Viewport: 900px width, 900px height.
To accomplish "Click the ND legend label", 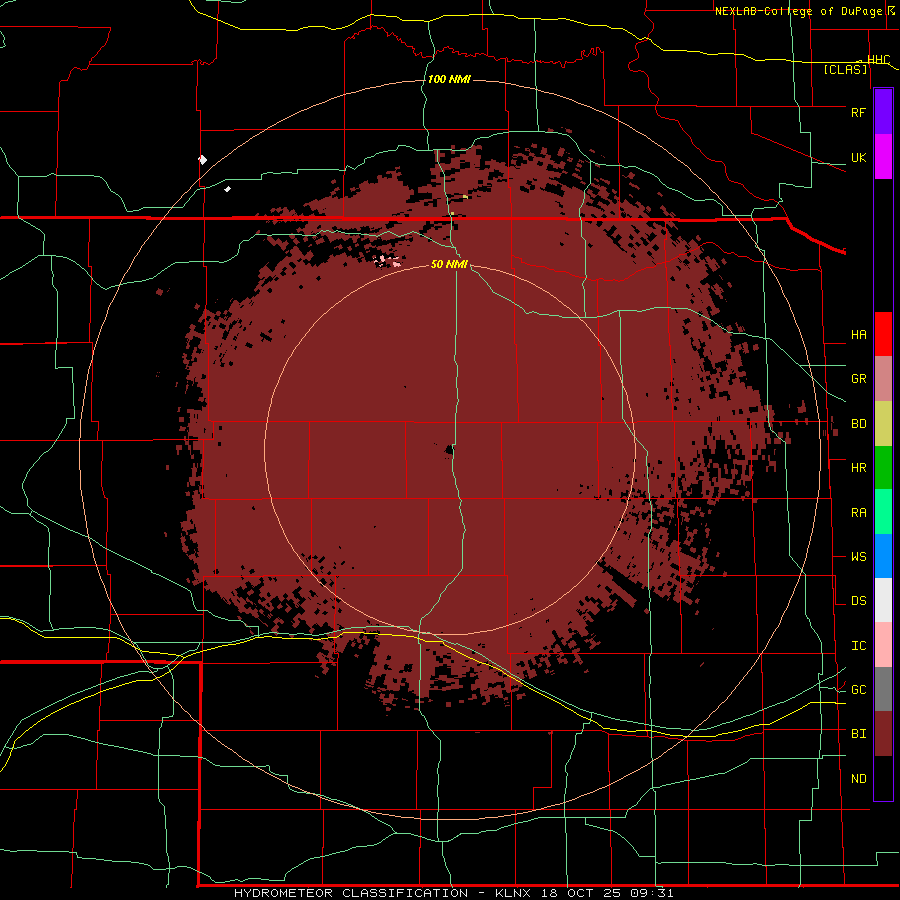I will pyautogui.click(x=858, y=779).
